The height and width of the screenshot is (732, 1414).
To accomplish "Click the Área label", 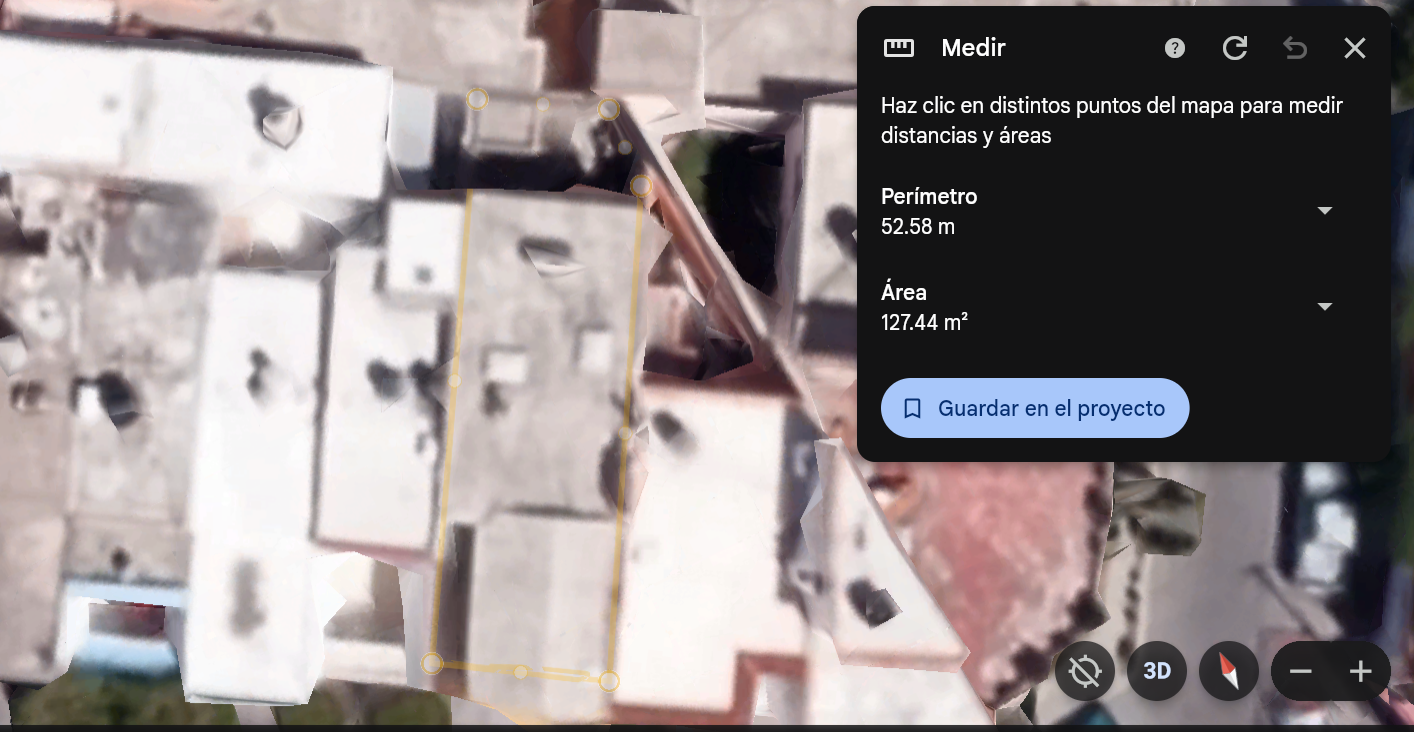I will 904,292.
